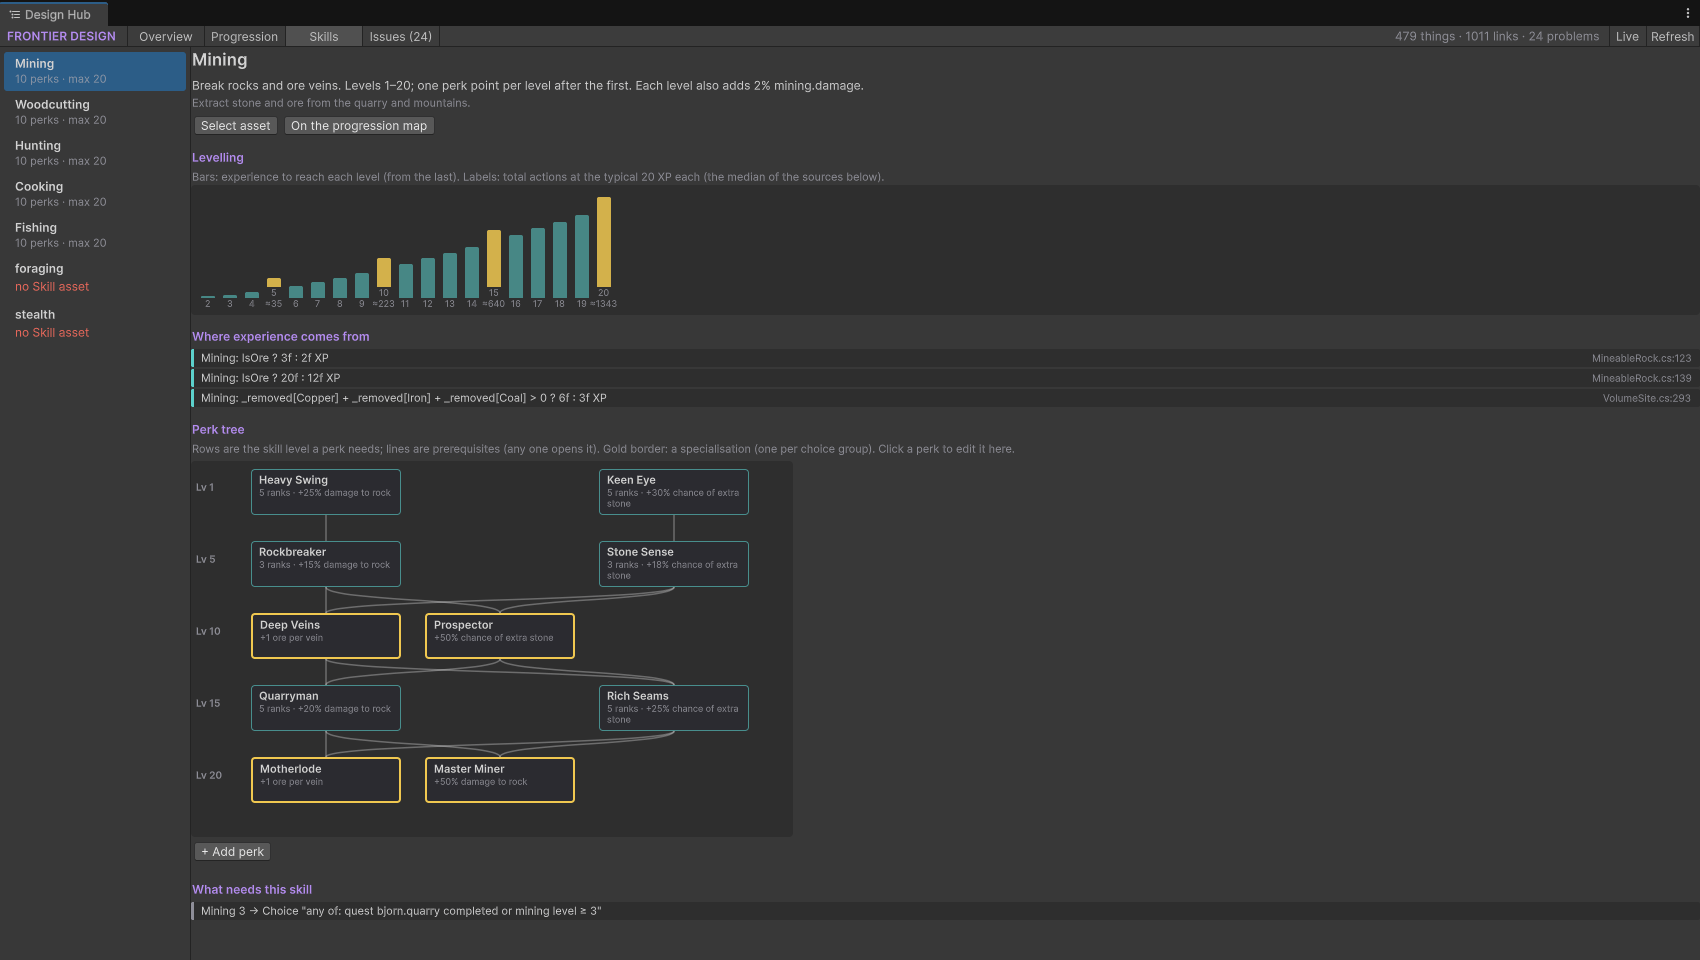Select the Mining skill in sidebar
Image resolution: width=1700 pixels, height=960 pixels.
[95, 71]
